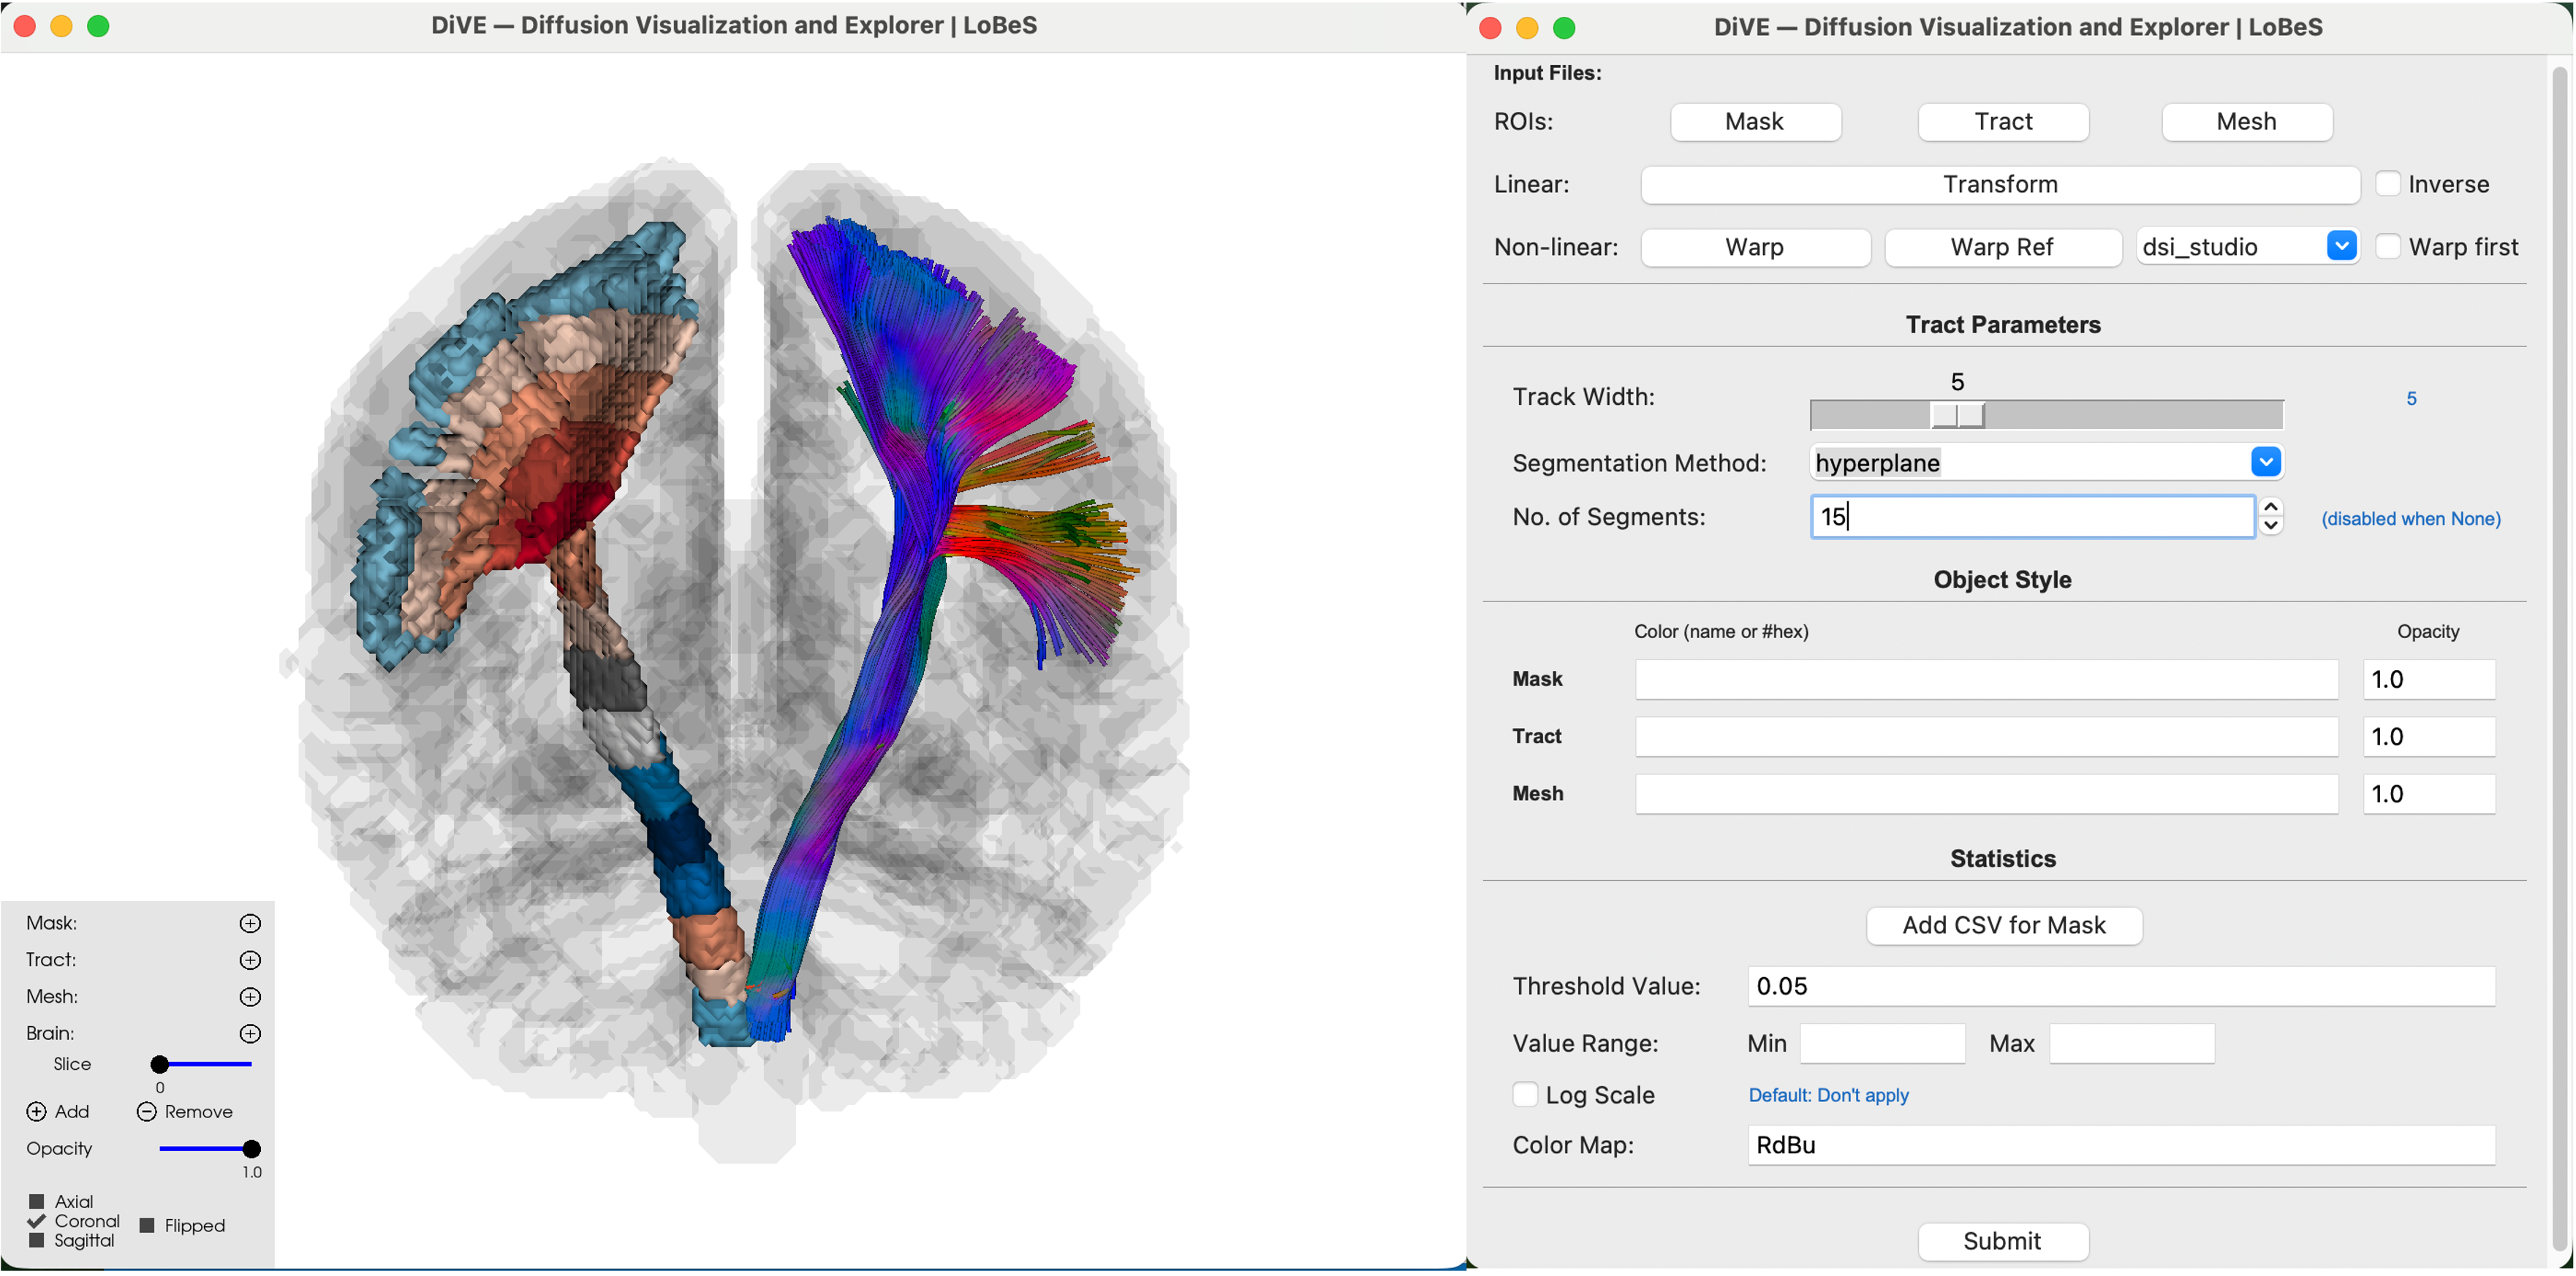Click the Value Range Max field
The width and height of the screenshot is (2576, 1276).
click(x=2131, y=1044)
